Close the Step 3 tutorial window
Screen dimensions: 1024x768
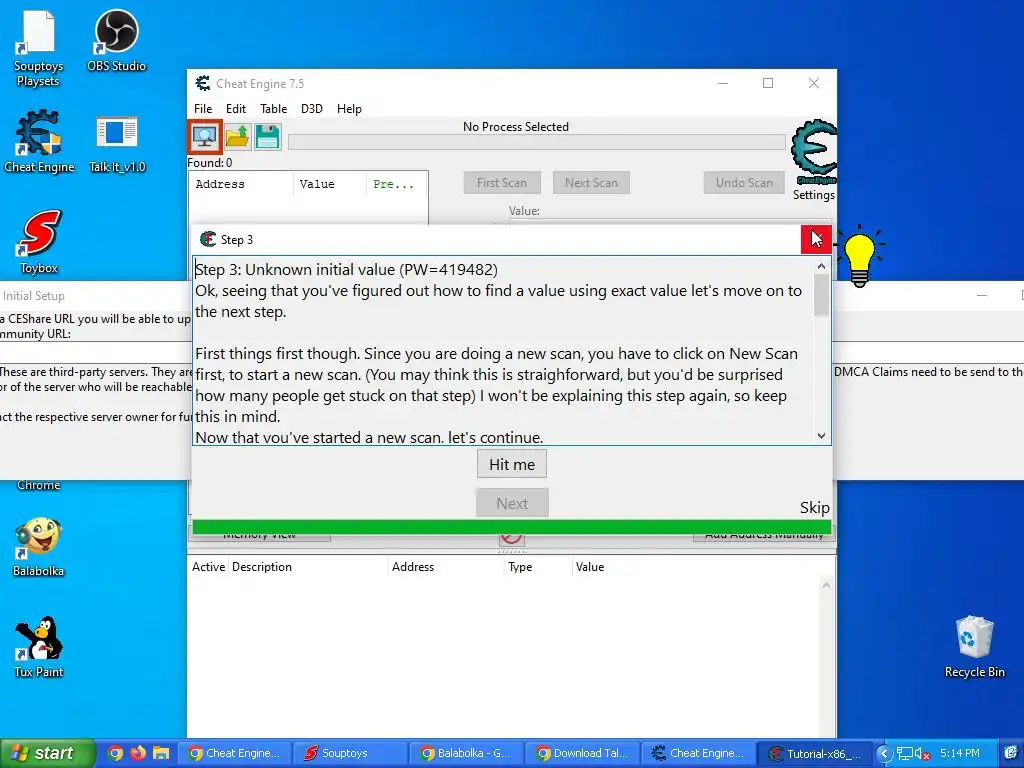point(816,239)
